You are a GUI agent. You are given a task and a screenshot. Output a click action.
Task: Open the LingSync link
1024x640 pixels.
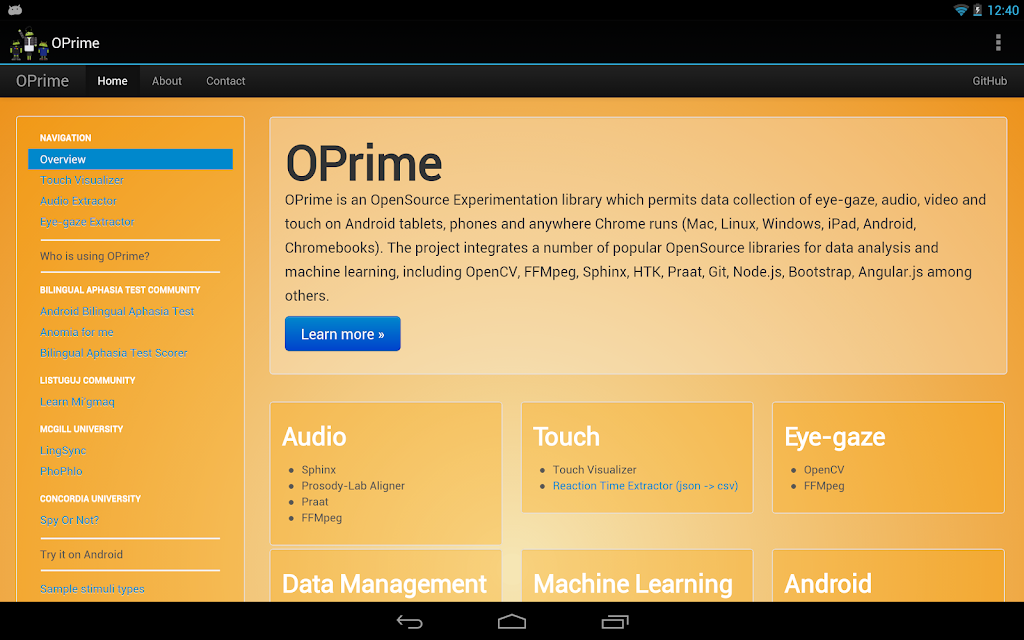tap(63, 451)
